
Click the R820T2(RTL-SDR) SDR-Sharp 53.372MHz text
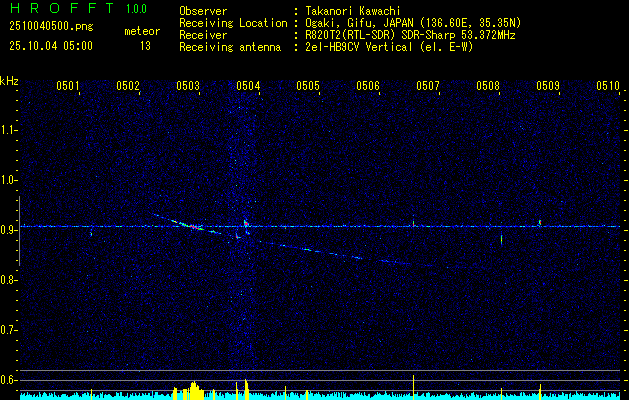[x=410, y=35]
